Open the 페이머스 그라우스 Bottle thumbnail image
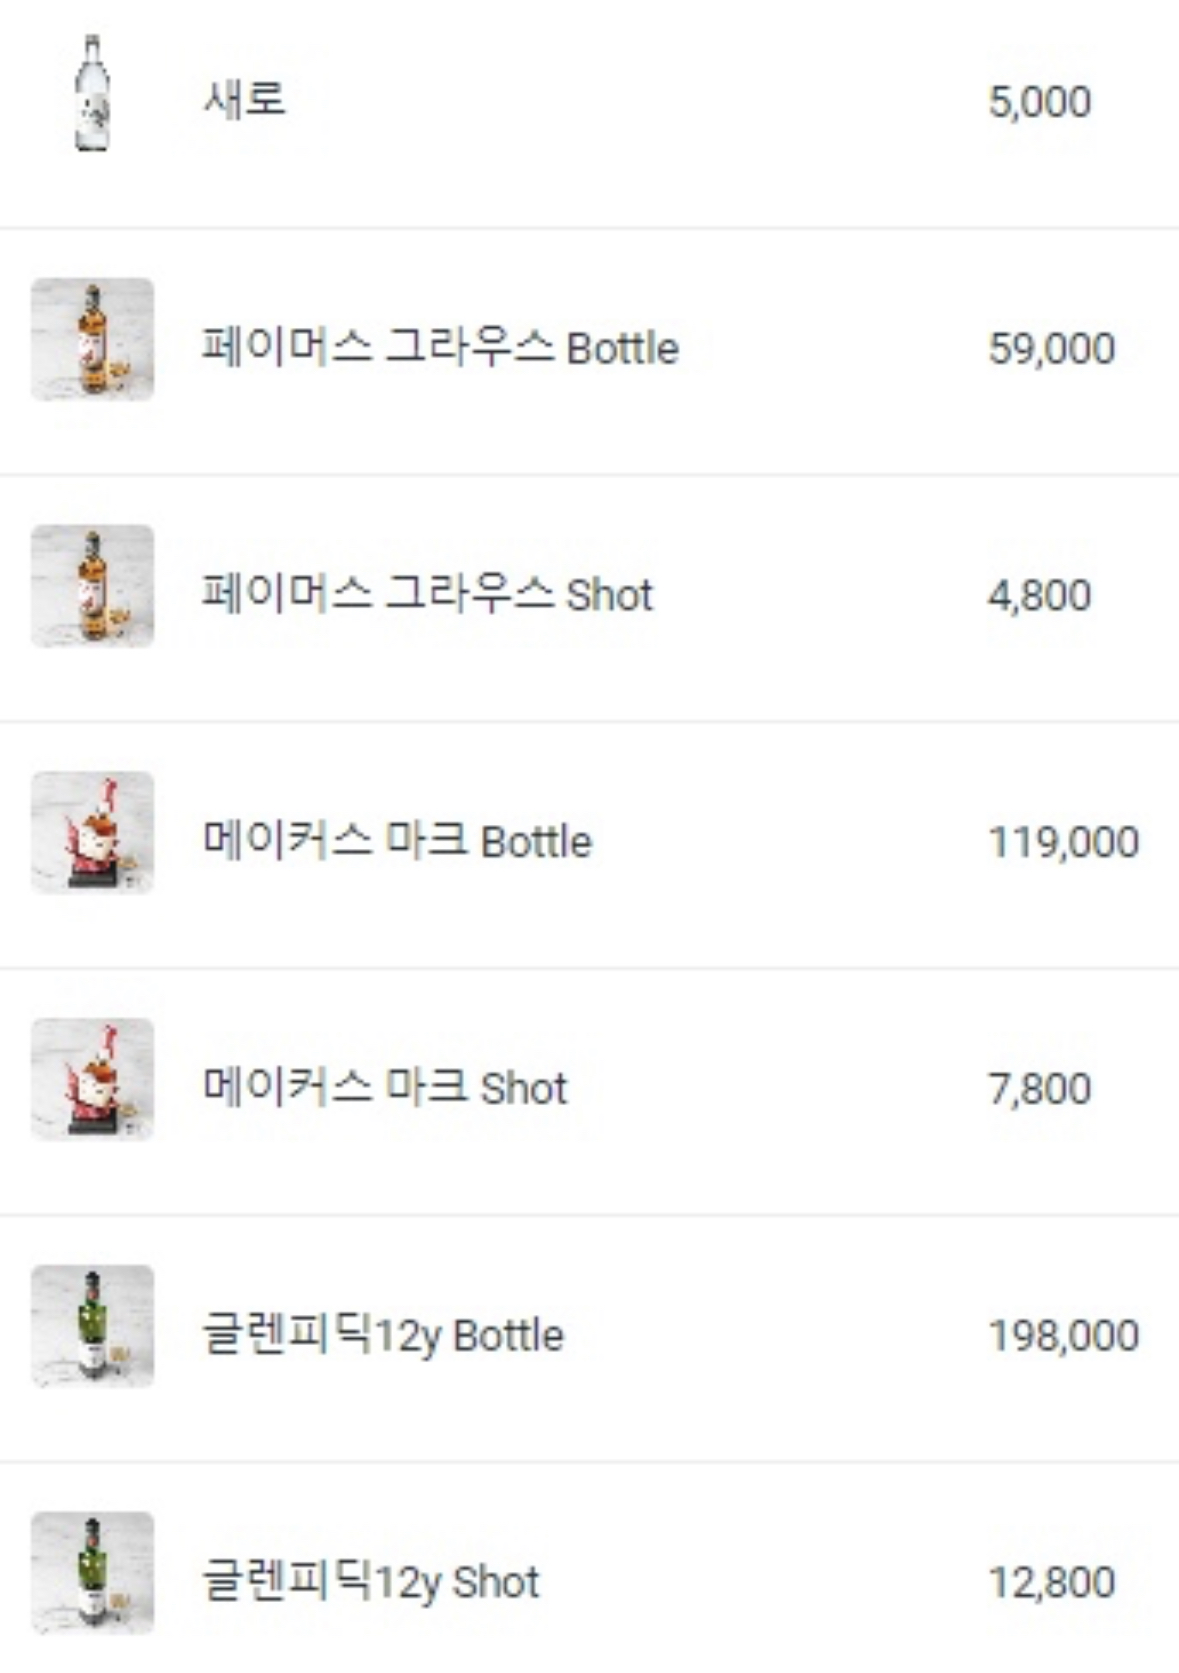 (x=92, y=340)
